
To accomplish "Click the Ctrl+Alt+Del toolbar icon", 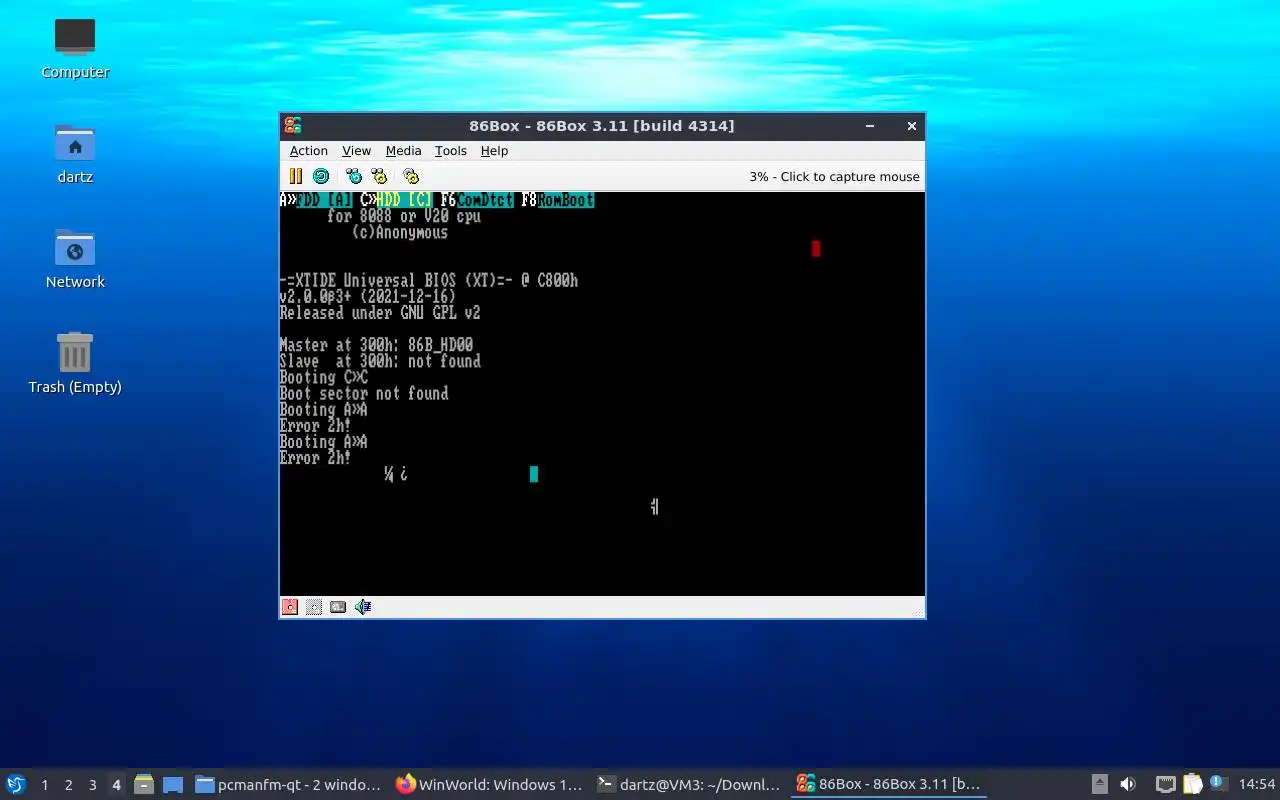I will pyautogui.click(x=354, y=176).
